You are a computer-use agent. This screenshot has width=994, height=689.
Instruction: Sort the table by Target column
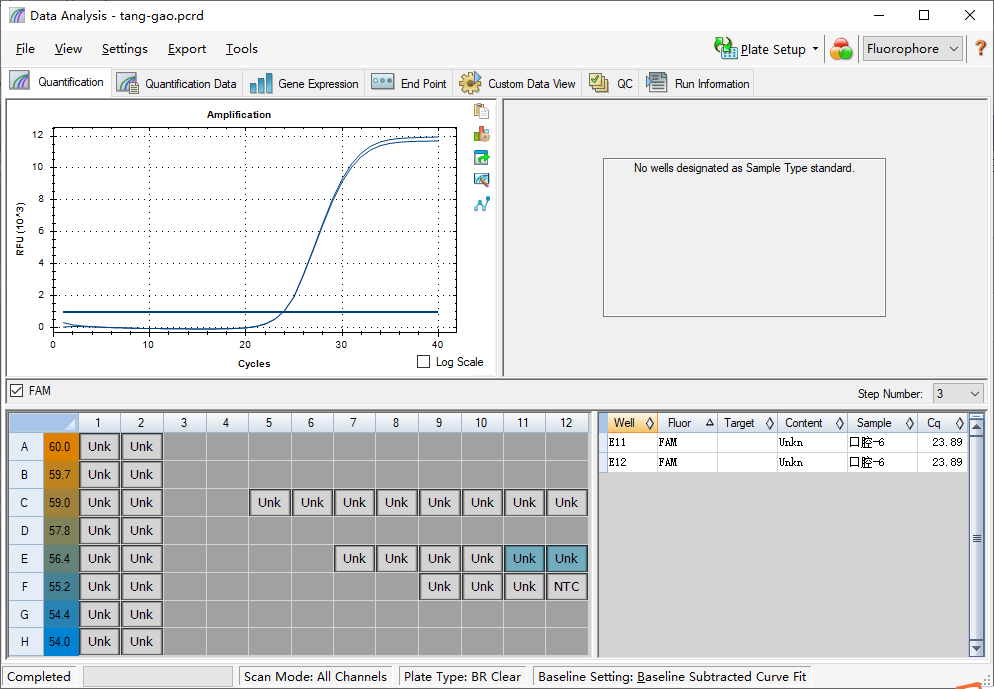(747, 423)
